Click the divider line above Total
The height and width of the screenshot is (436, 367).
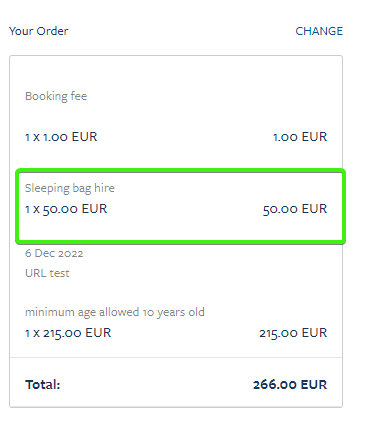(176, 358)
